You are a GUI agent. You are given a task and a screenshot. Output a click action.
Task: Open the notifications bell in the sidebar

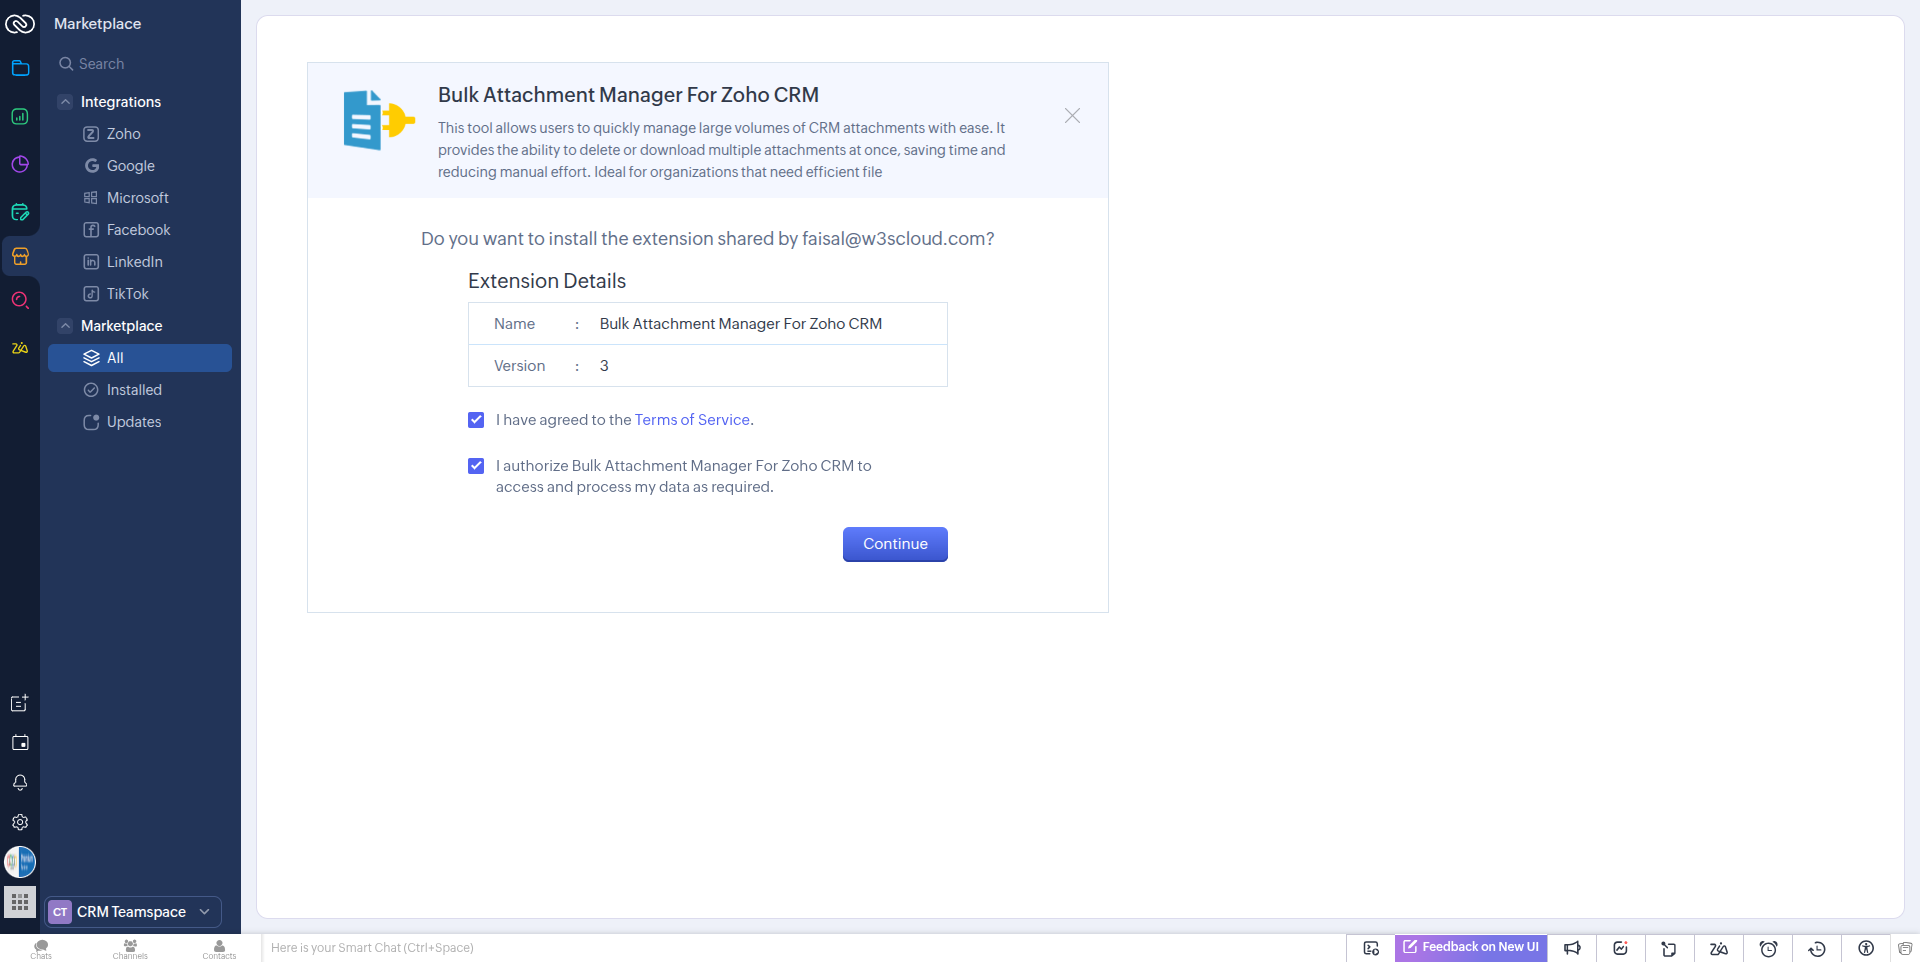(20, 783)
